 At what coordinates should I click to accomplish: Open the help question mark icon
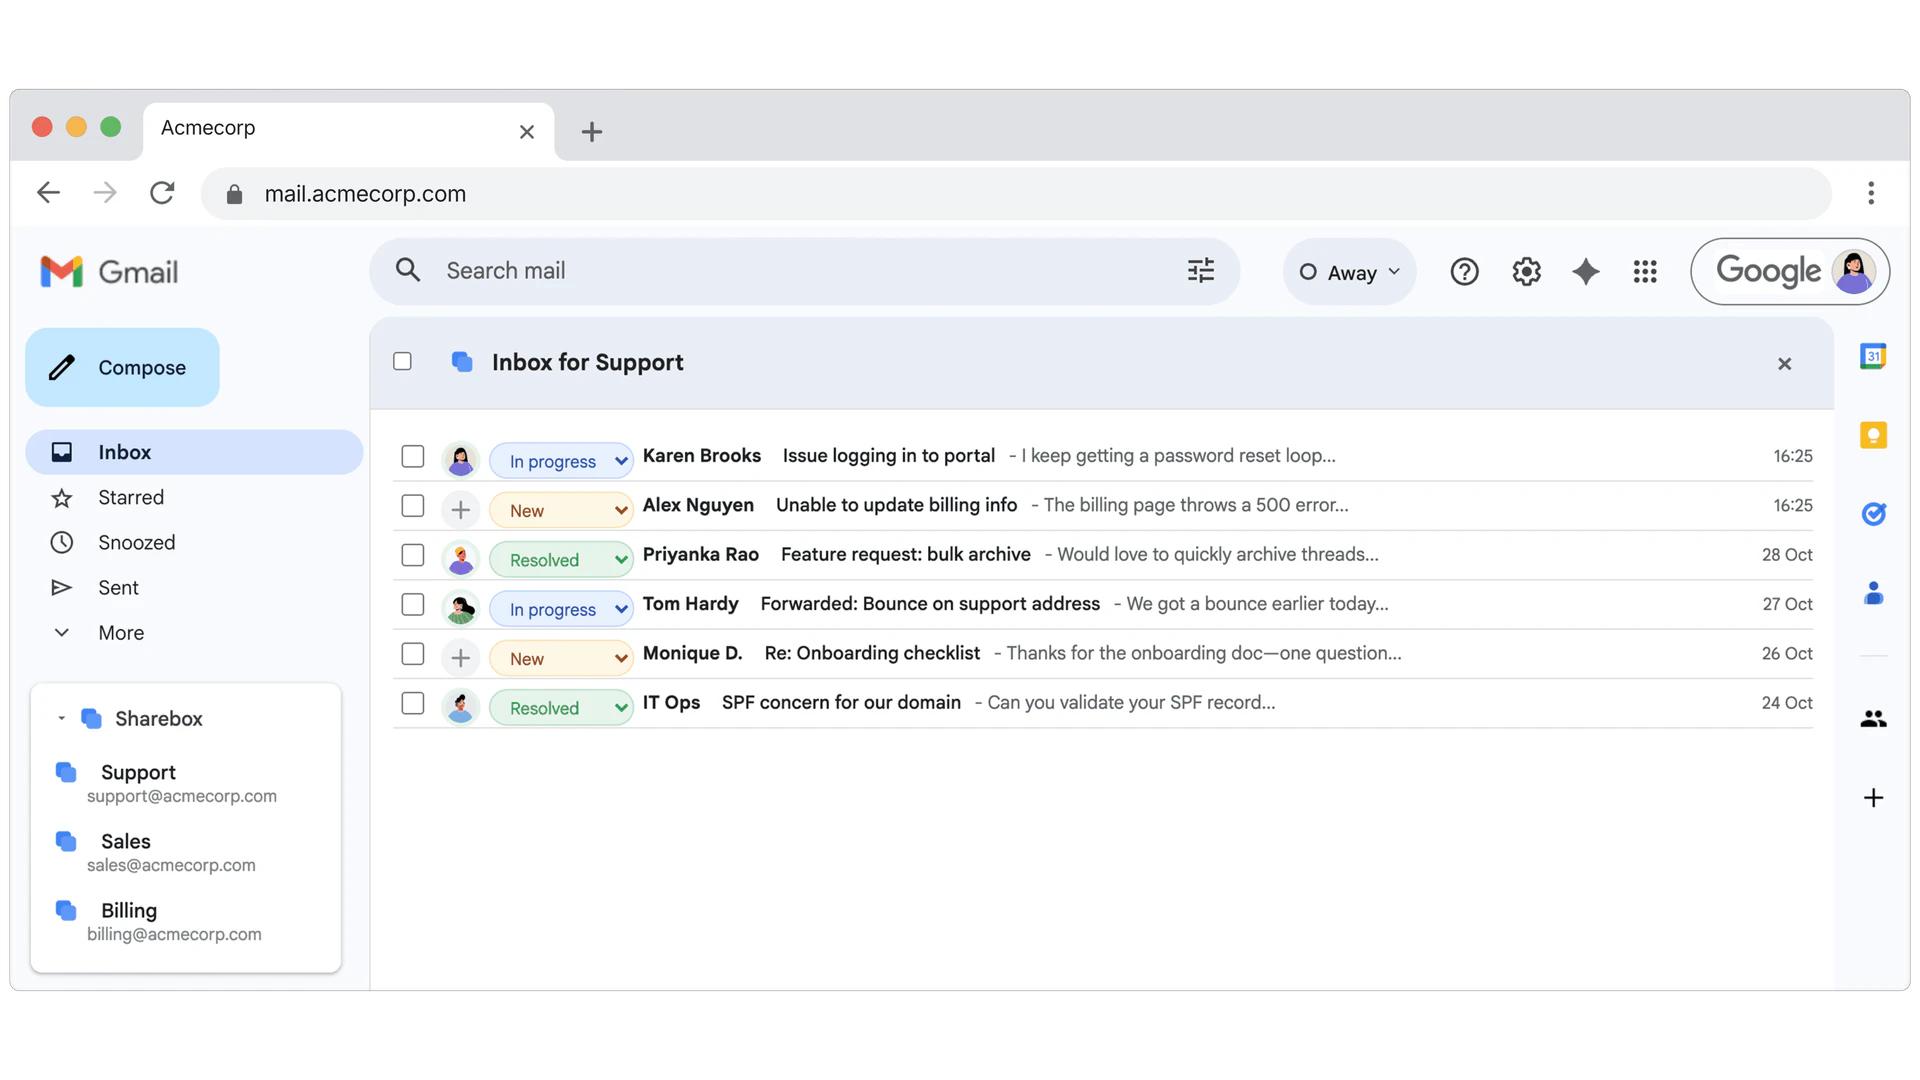[1464, 272]
